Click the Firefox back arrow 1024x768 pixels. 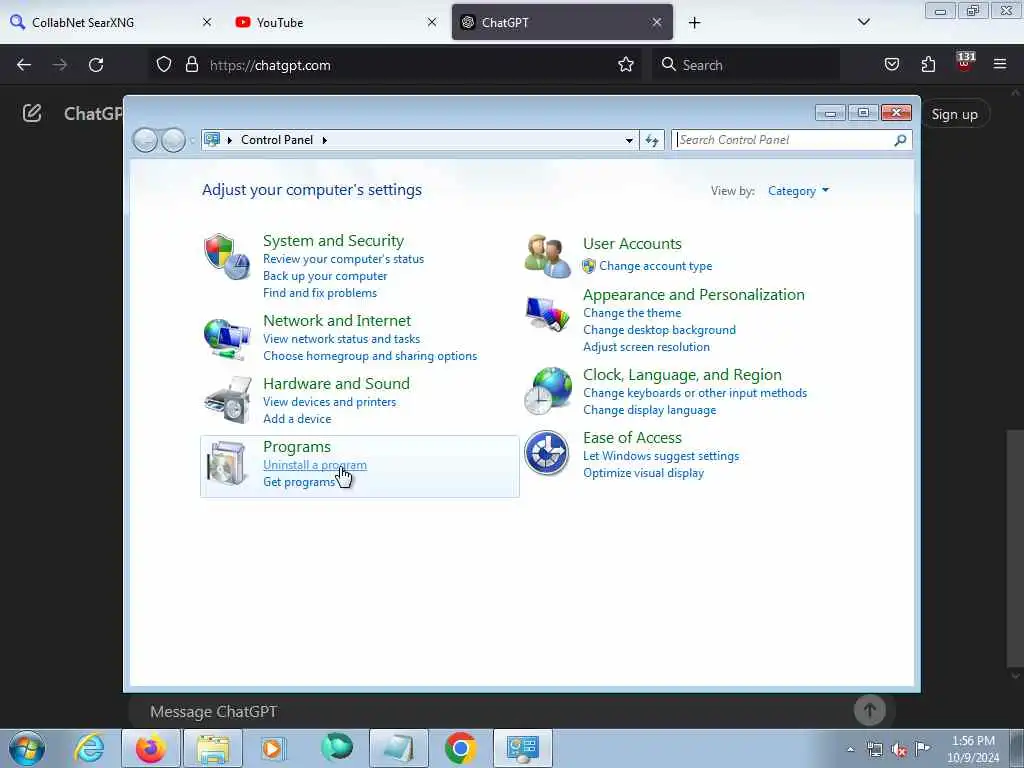(x=24, y=65)
